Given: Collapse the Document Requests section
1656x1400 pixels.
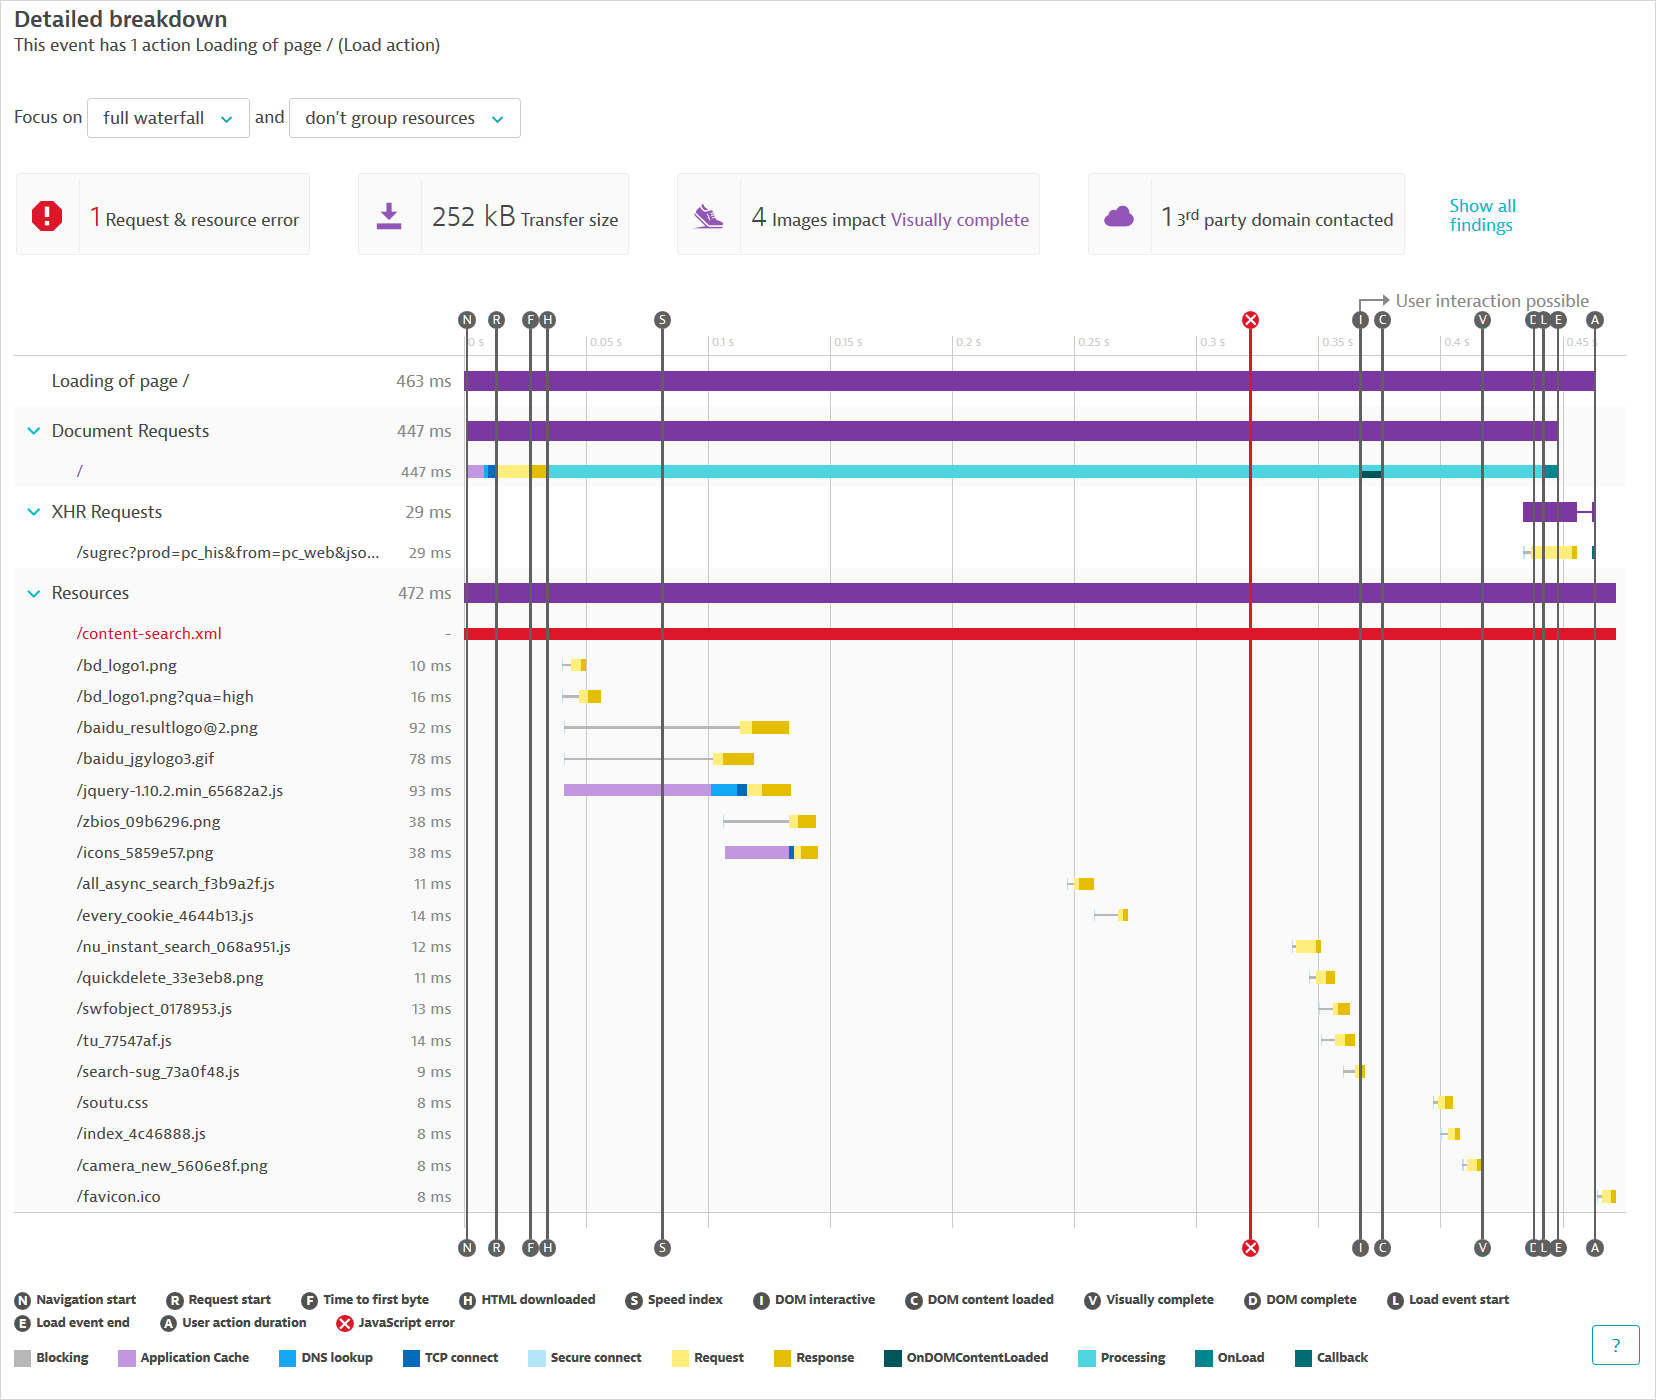Looking at the screenshot, I should 33,431.
